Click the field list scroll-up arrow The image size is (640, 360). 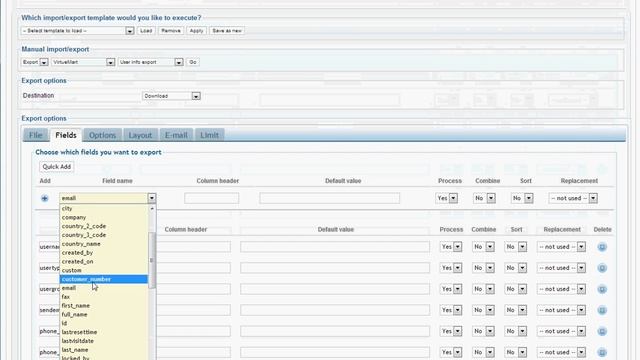coord(152,209)
